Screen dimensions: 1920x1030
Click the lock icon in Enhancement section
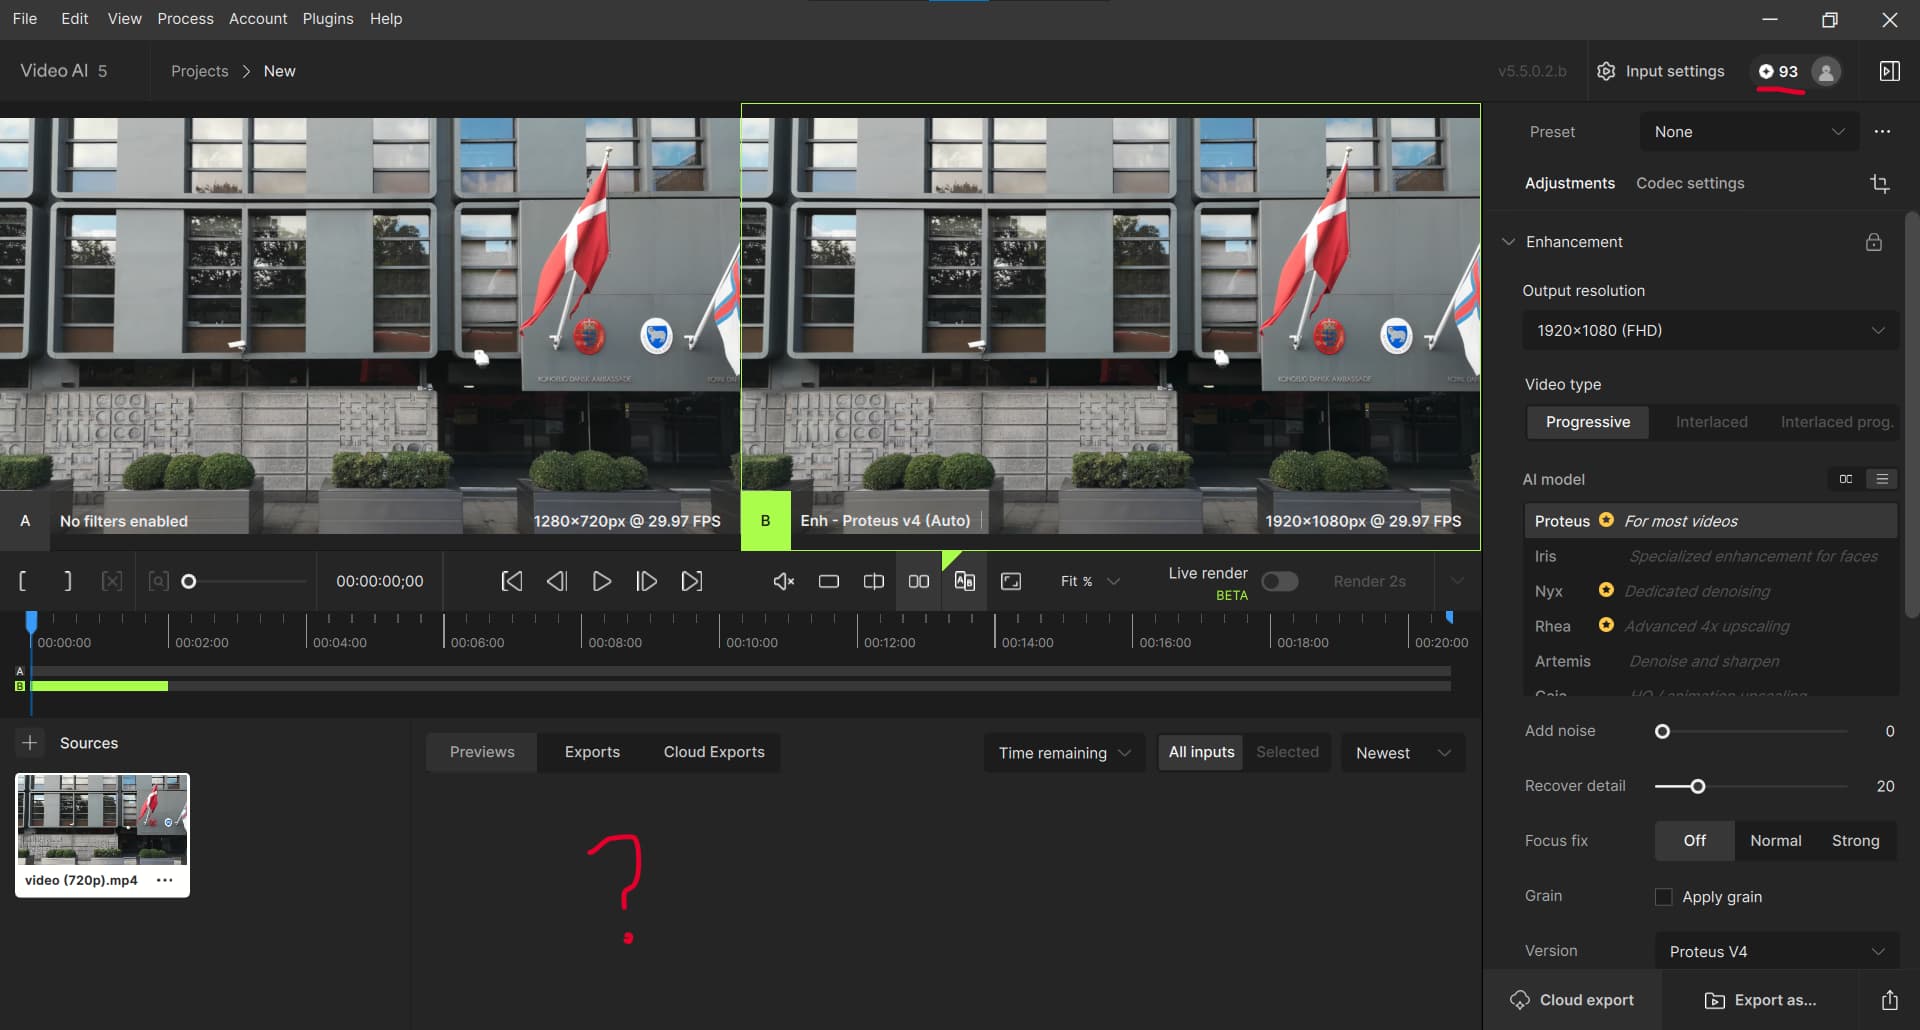(x=1873, y=242)
